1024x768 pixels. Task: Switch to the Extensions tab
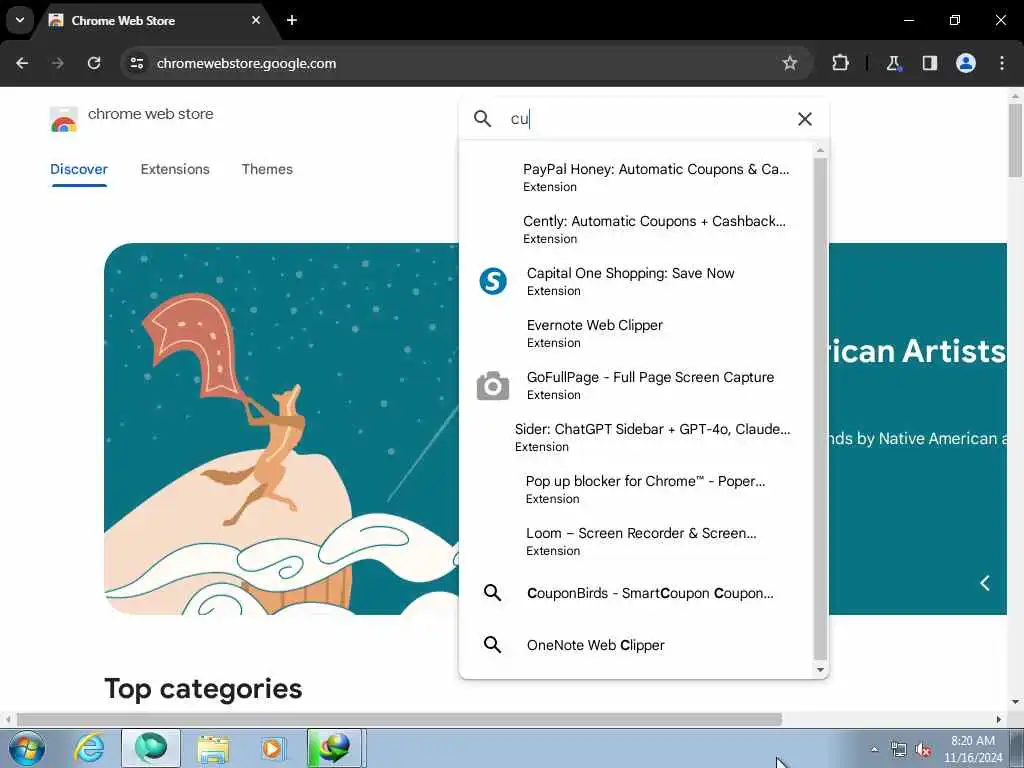coord(175,169)
